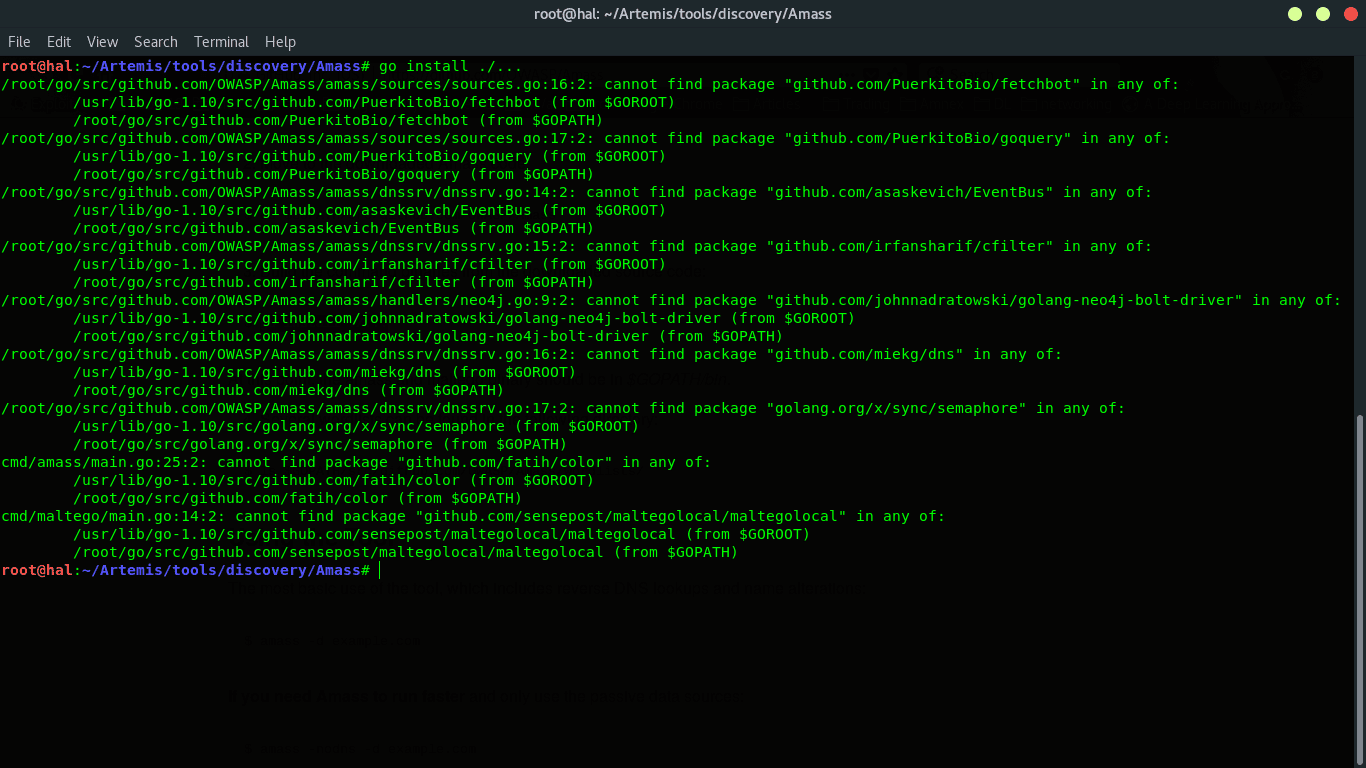Click the GOPATH path for PuerkitoBio/goquery
The height and width of the screenshot is (768, 1366).
[x=334, y=174]
